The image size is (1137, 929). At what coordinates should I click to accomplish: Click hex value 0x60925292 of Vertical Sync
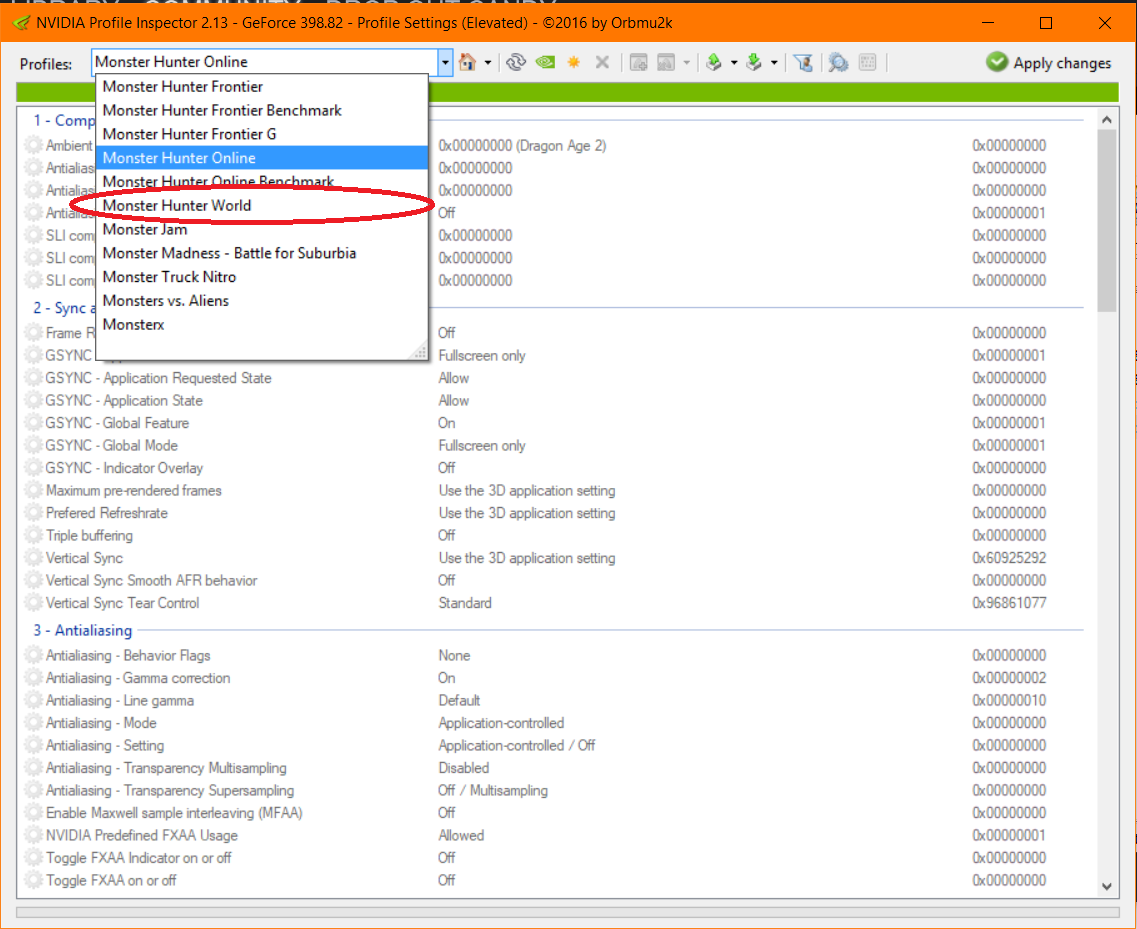(x=1009, y=558)
